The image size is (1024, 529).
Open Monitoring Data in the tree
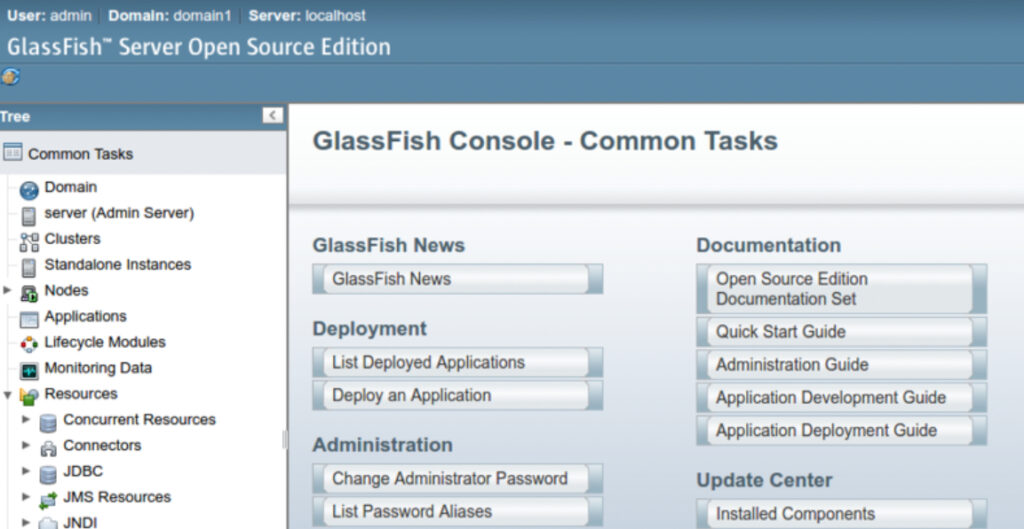(x=98, y=368)
